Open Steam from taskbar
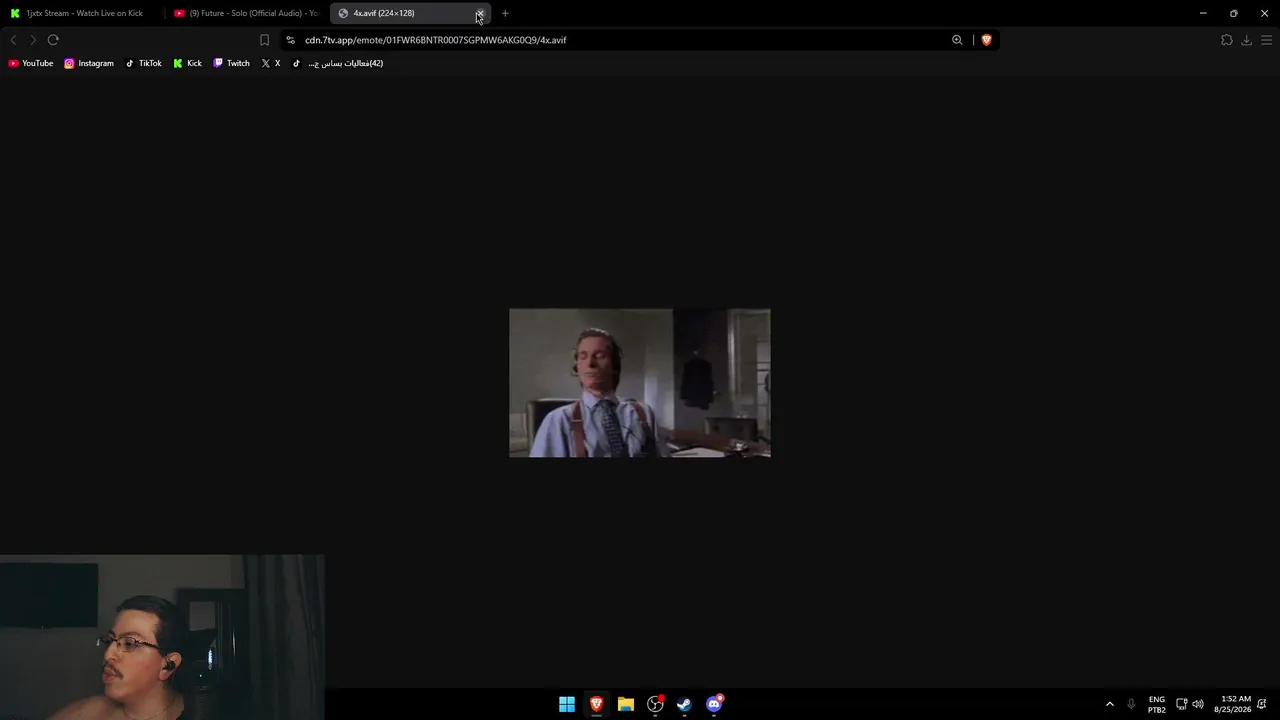 click(684, 704)
